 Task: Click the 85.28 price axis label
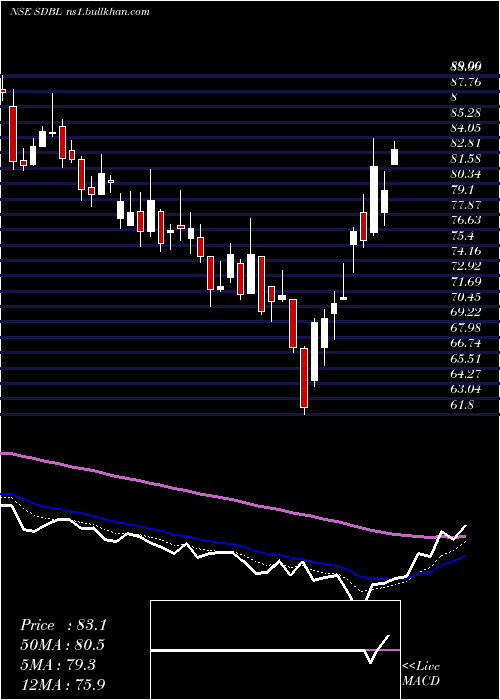[466, 112]
